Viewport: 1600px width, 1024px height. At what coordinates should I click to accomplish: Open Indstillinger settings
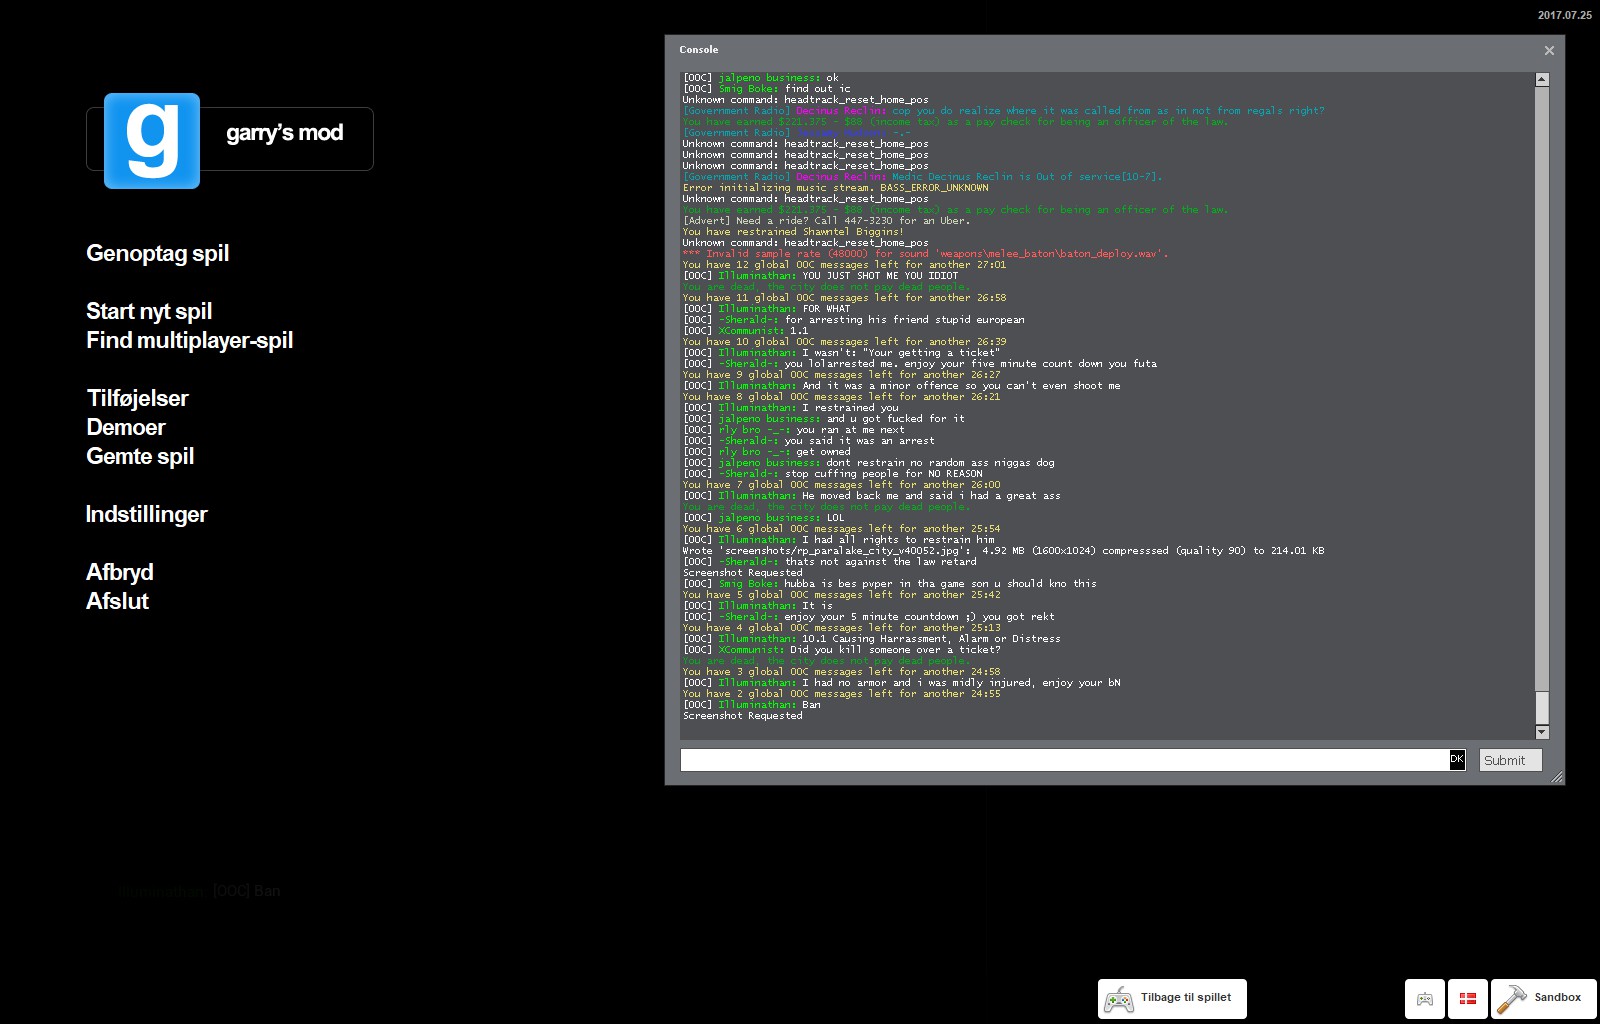pyautogui.click(x=146, y=514)
